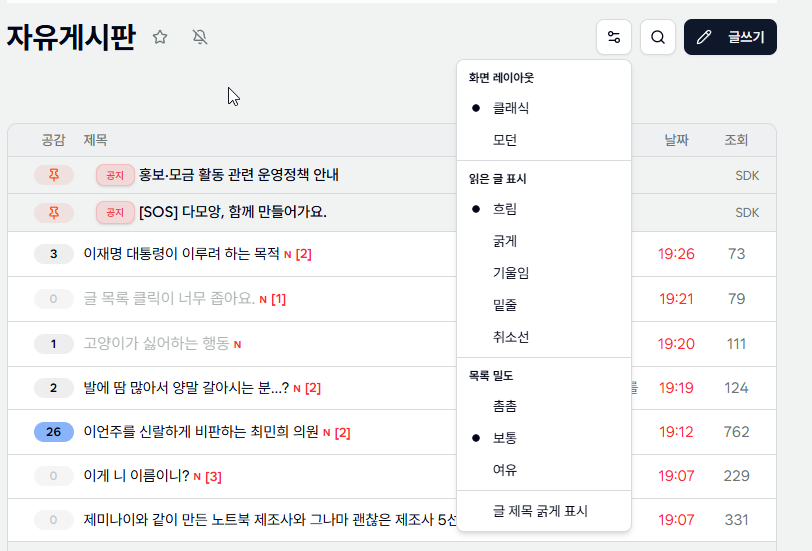This screenshot has height=551, width=812.
Task: Open notice [SOS] 다모앙, 함께 만들어가요.
Action: 233,212
